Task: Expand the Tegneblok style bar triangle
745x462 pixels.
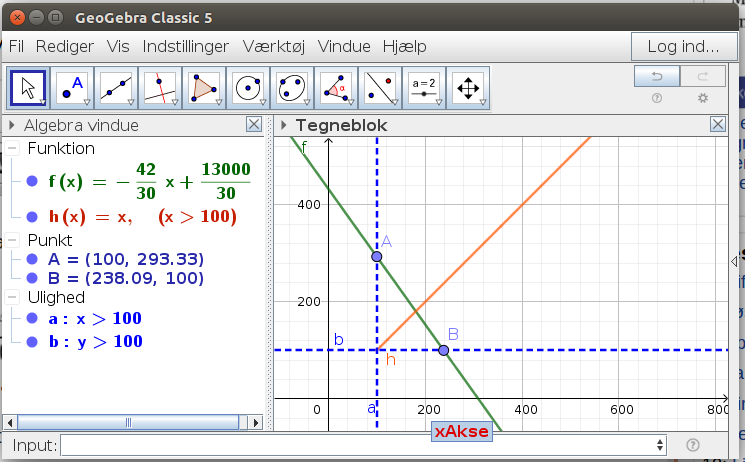Action: pos(284,125)
